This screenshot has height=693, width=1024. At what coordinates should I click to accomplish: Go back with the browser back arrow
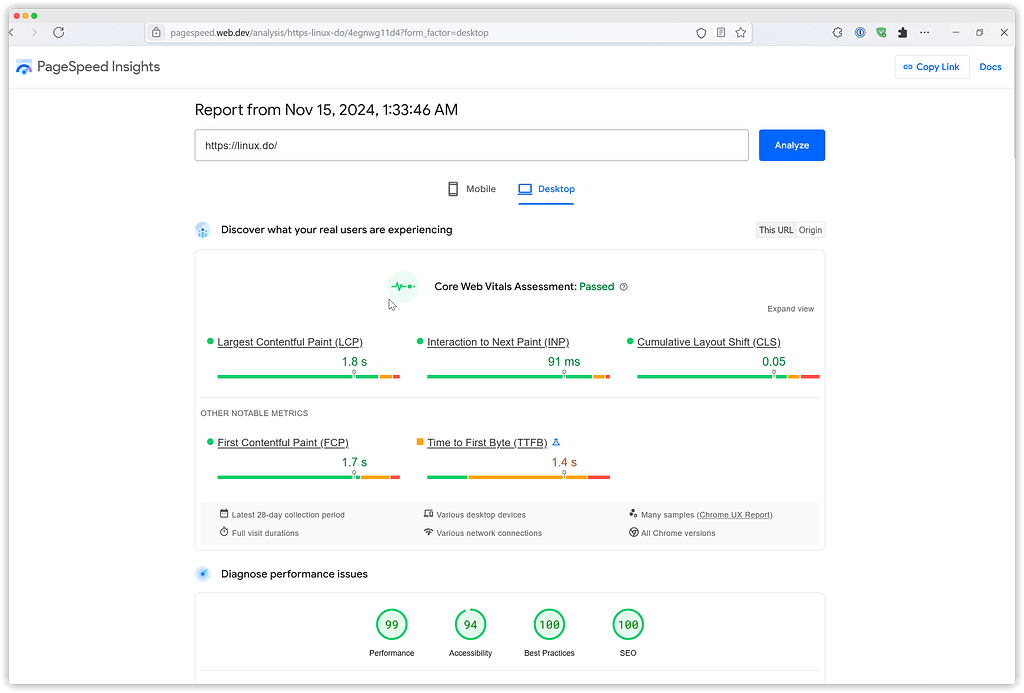[x=11, y=33]
